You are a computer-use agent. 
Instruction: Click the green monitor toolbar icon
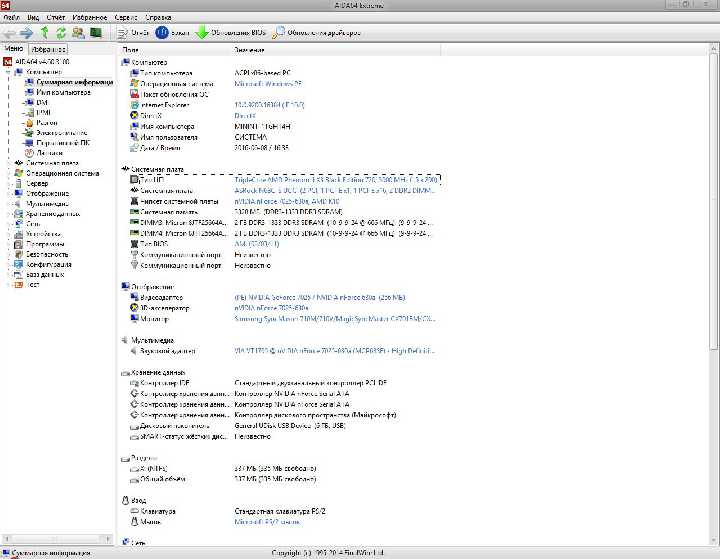pos(96,33)
